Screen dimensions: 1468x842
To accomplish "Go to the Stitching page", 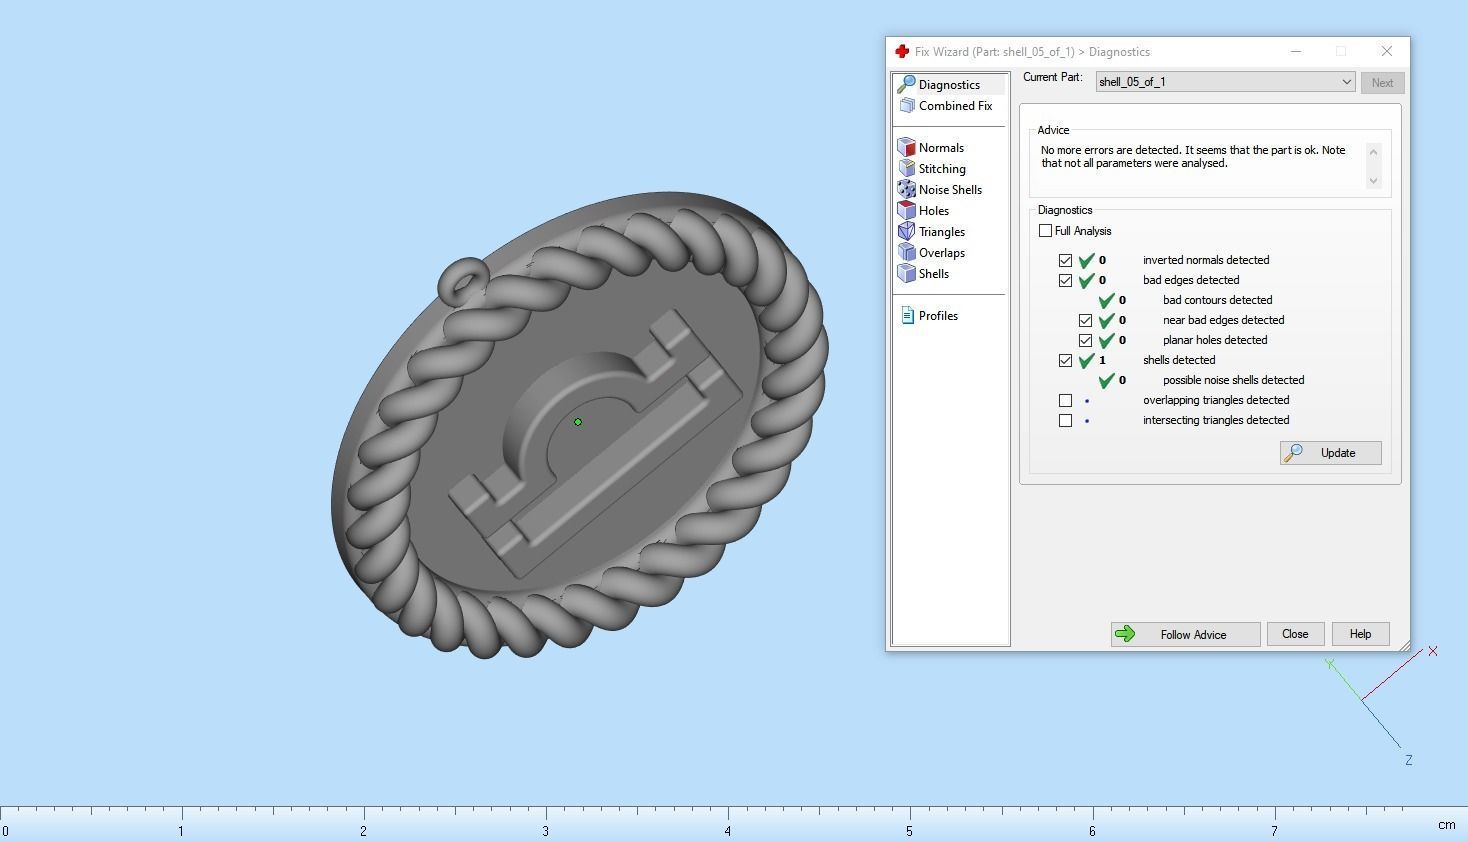I will click(942, 169).
